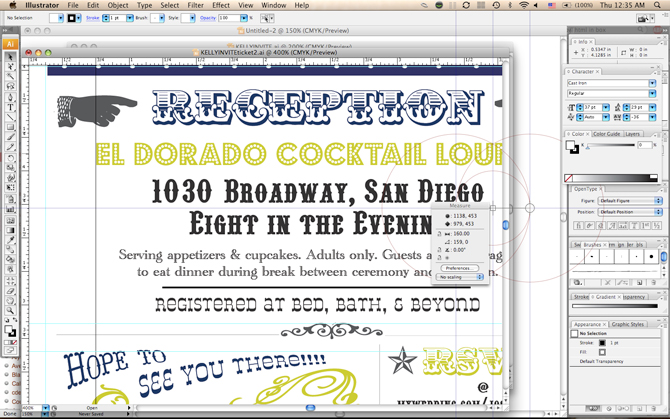
Task: Select the Rotate tool
Action: (x=11, y=158)
